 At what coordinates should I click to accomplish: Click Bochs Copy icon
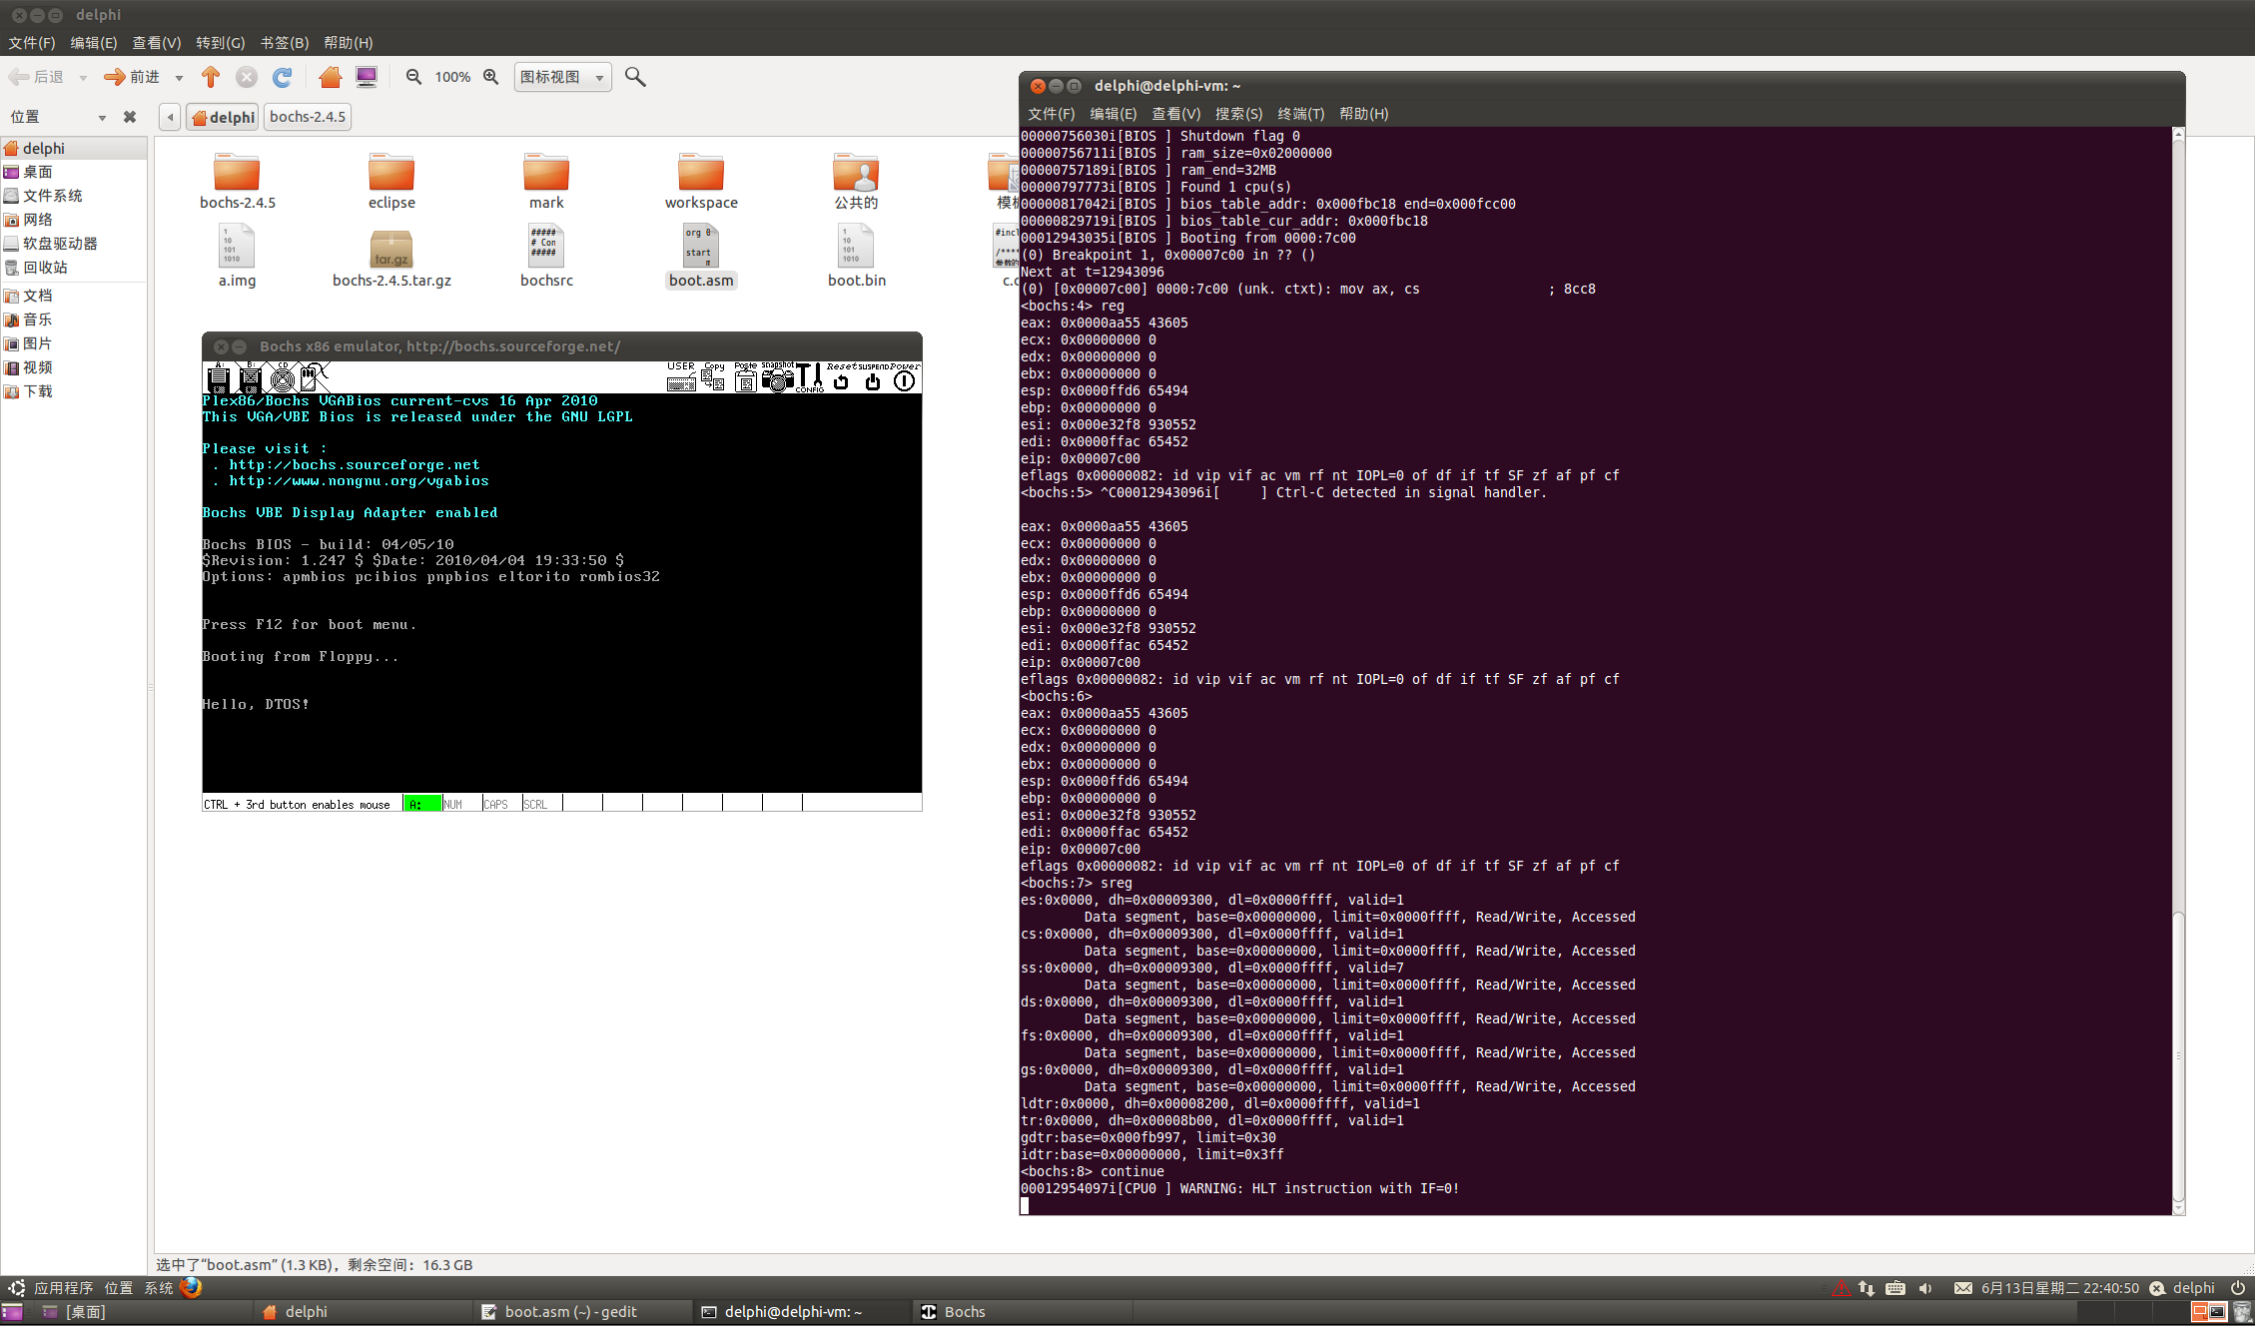[713, 379]
